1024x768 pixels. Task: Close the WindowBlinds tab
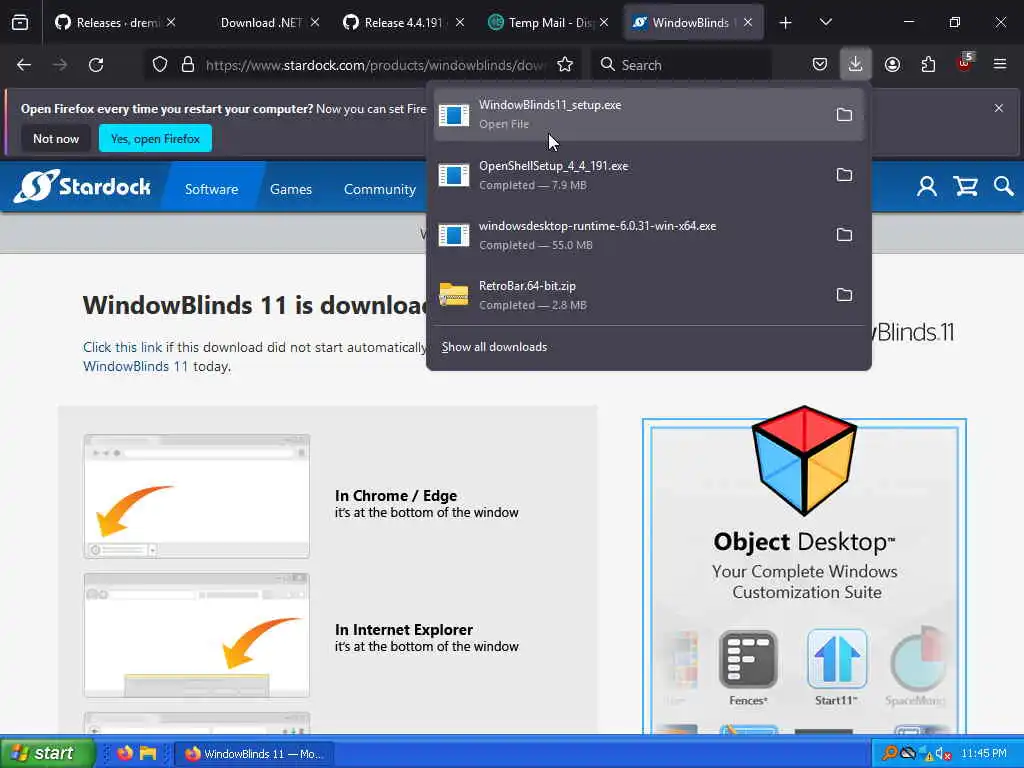pyautogui.click(x=748, y=23)
